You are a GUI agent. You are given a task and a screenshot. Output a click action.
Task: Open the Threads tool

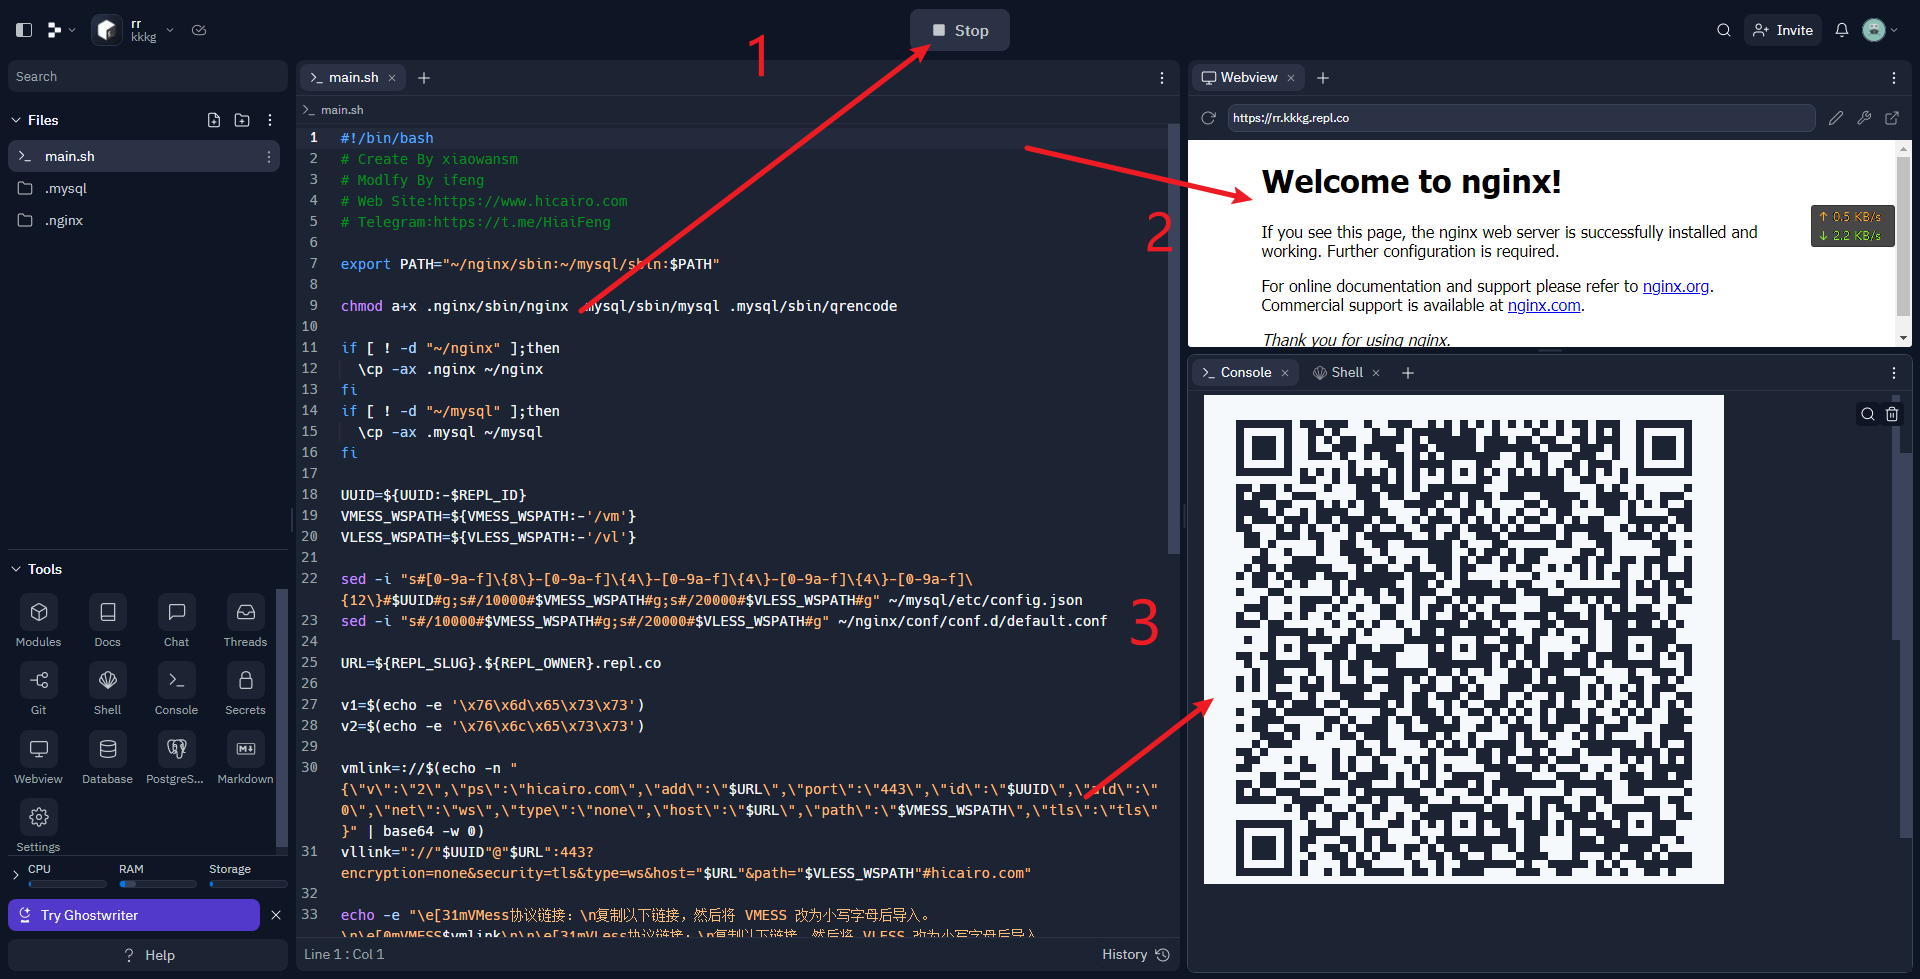pos(245,612)
